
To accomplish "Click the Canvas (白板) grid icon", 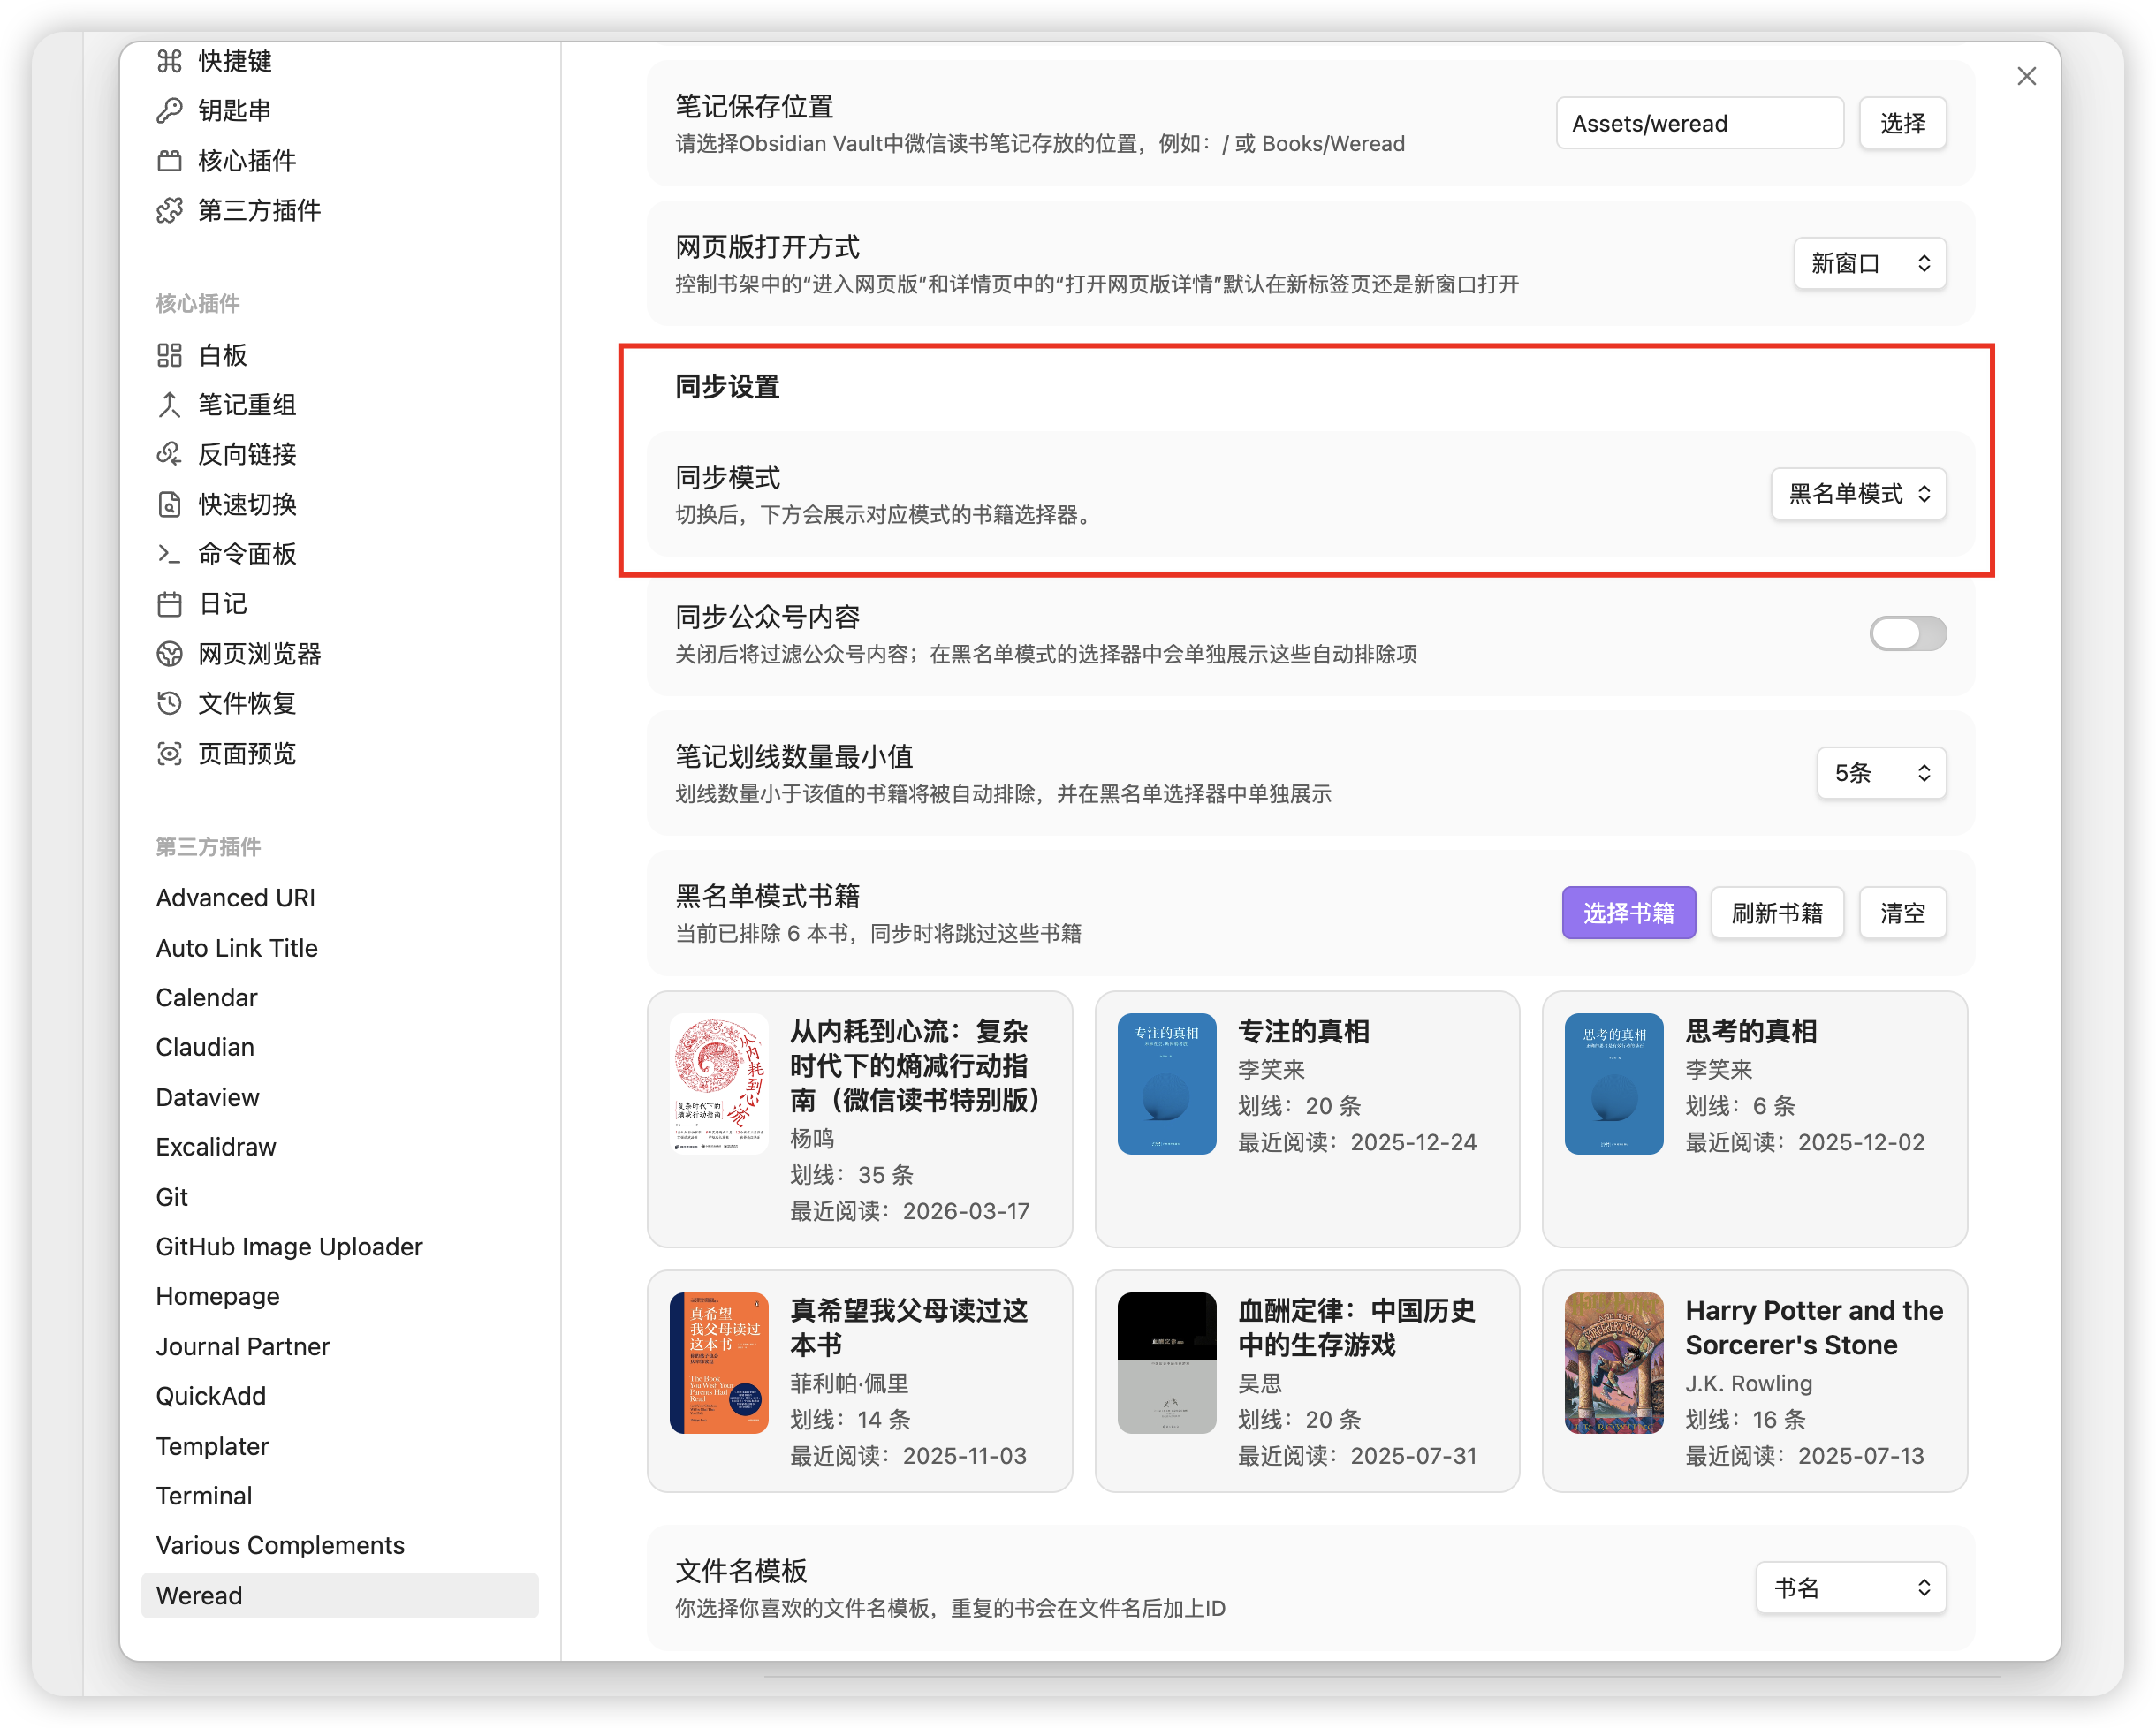I will point(169,355).
